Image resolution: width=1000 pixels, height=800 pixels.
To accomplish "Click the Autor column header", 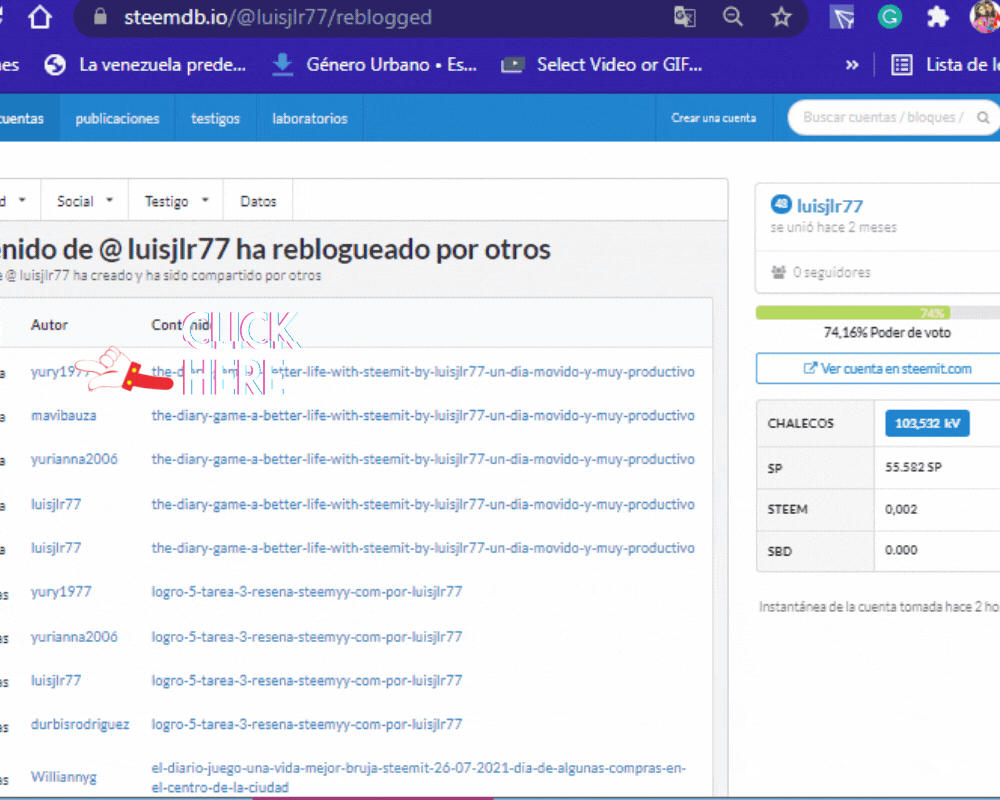I will point(49,325).
